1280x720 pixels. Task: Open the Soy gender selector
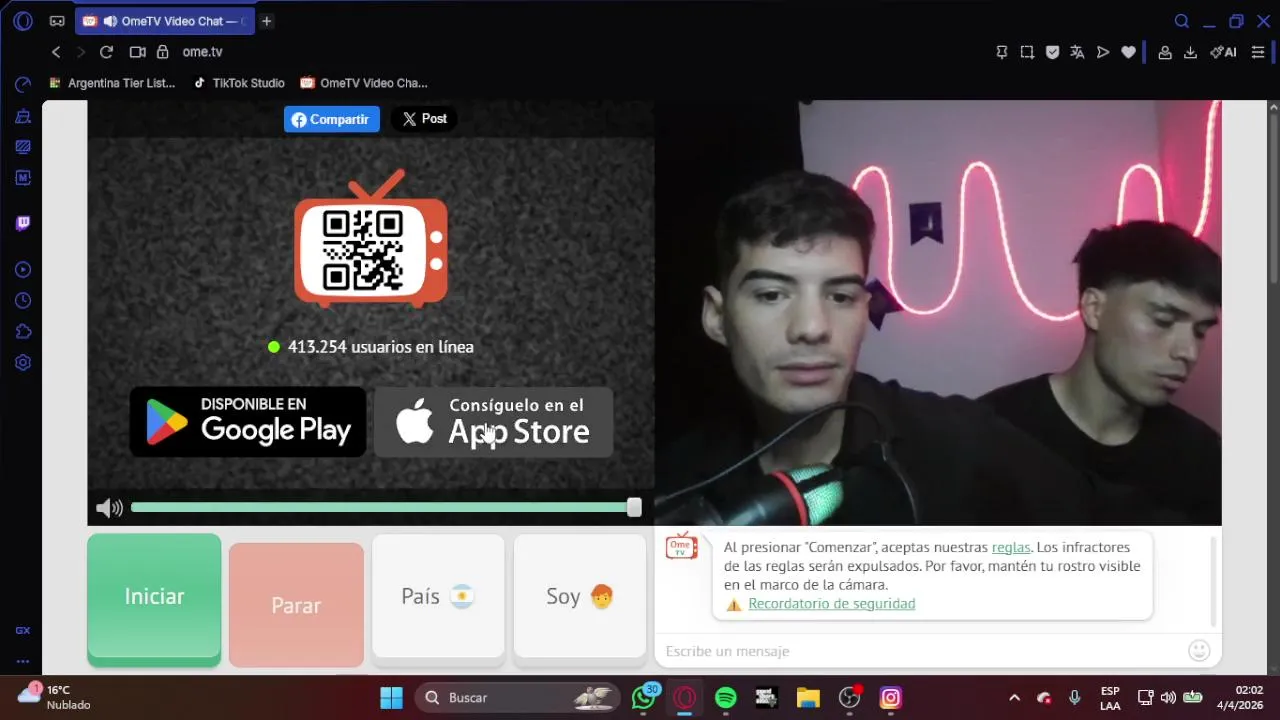pyautogui.click(x=580, y=597)
